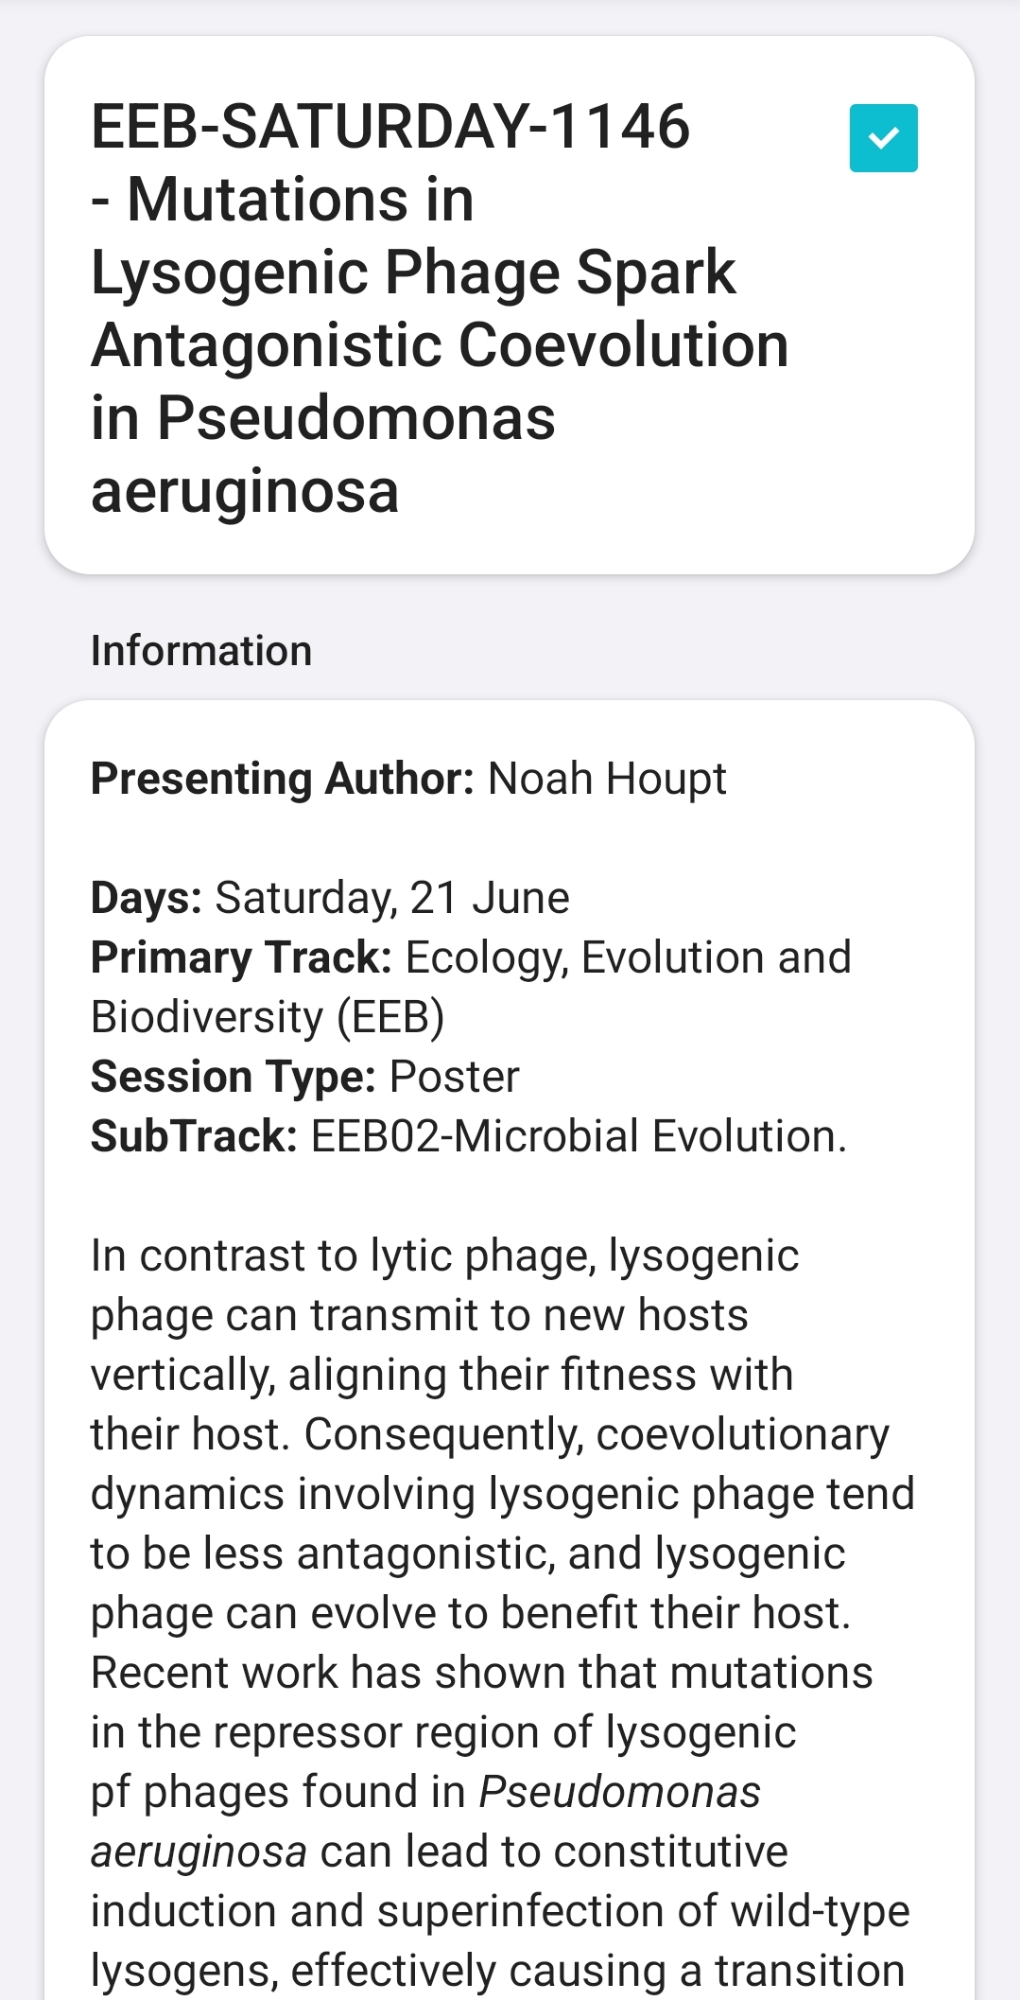
Task: Select the Poster session type value
Action: 454,1076
